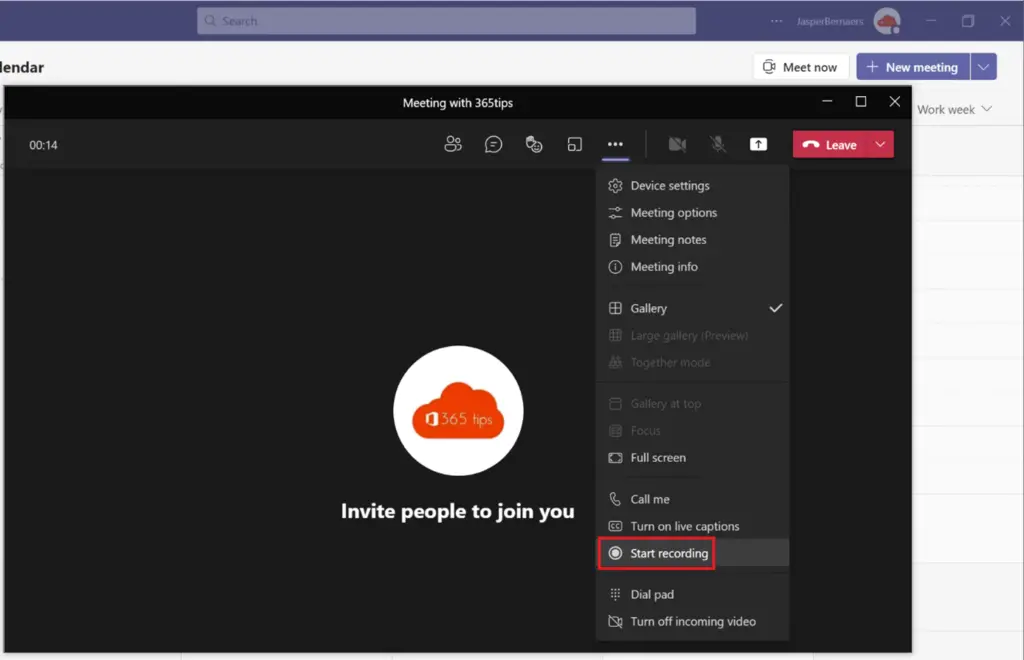Viewport: 1024px width, 660px height.
Task: Unmute the microphone
Action: [x=718, y=144]
